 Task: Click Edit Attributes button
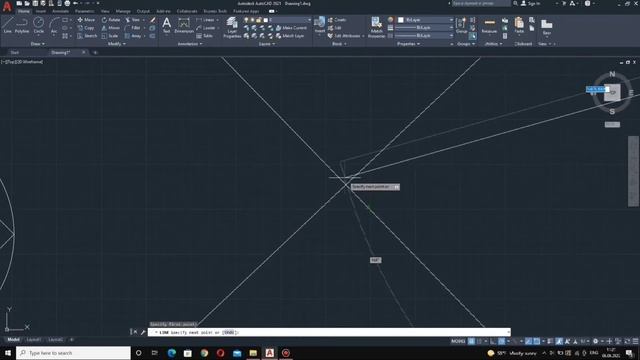point(345,36)
